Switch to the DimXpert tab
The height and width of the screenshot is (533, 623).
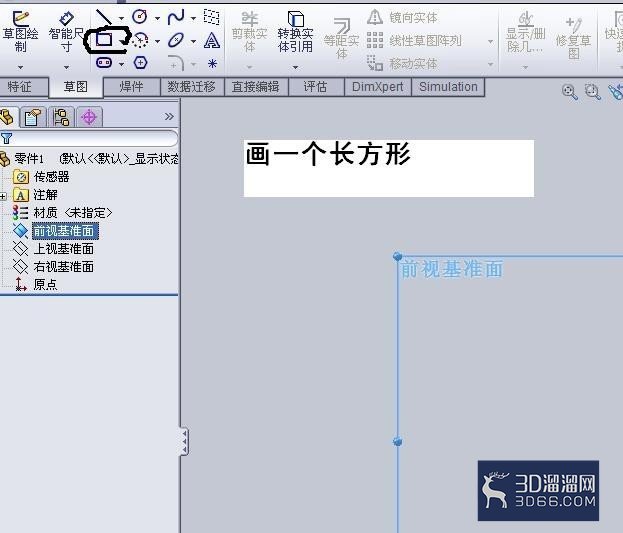tap(377, 87)
